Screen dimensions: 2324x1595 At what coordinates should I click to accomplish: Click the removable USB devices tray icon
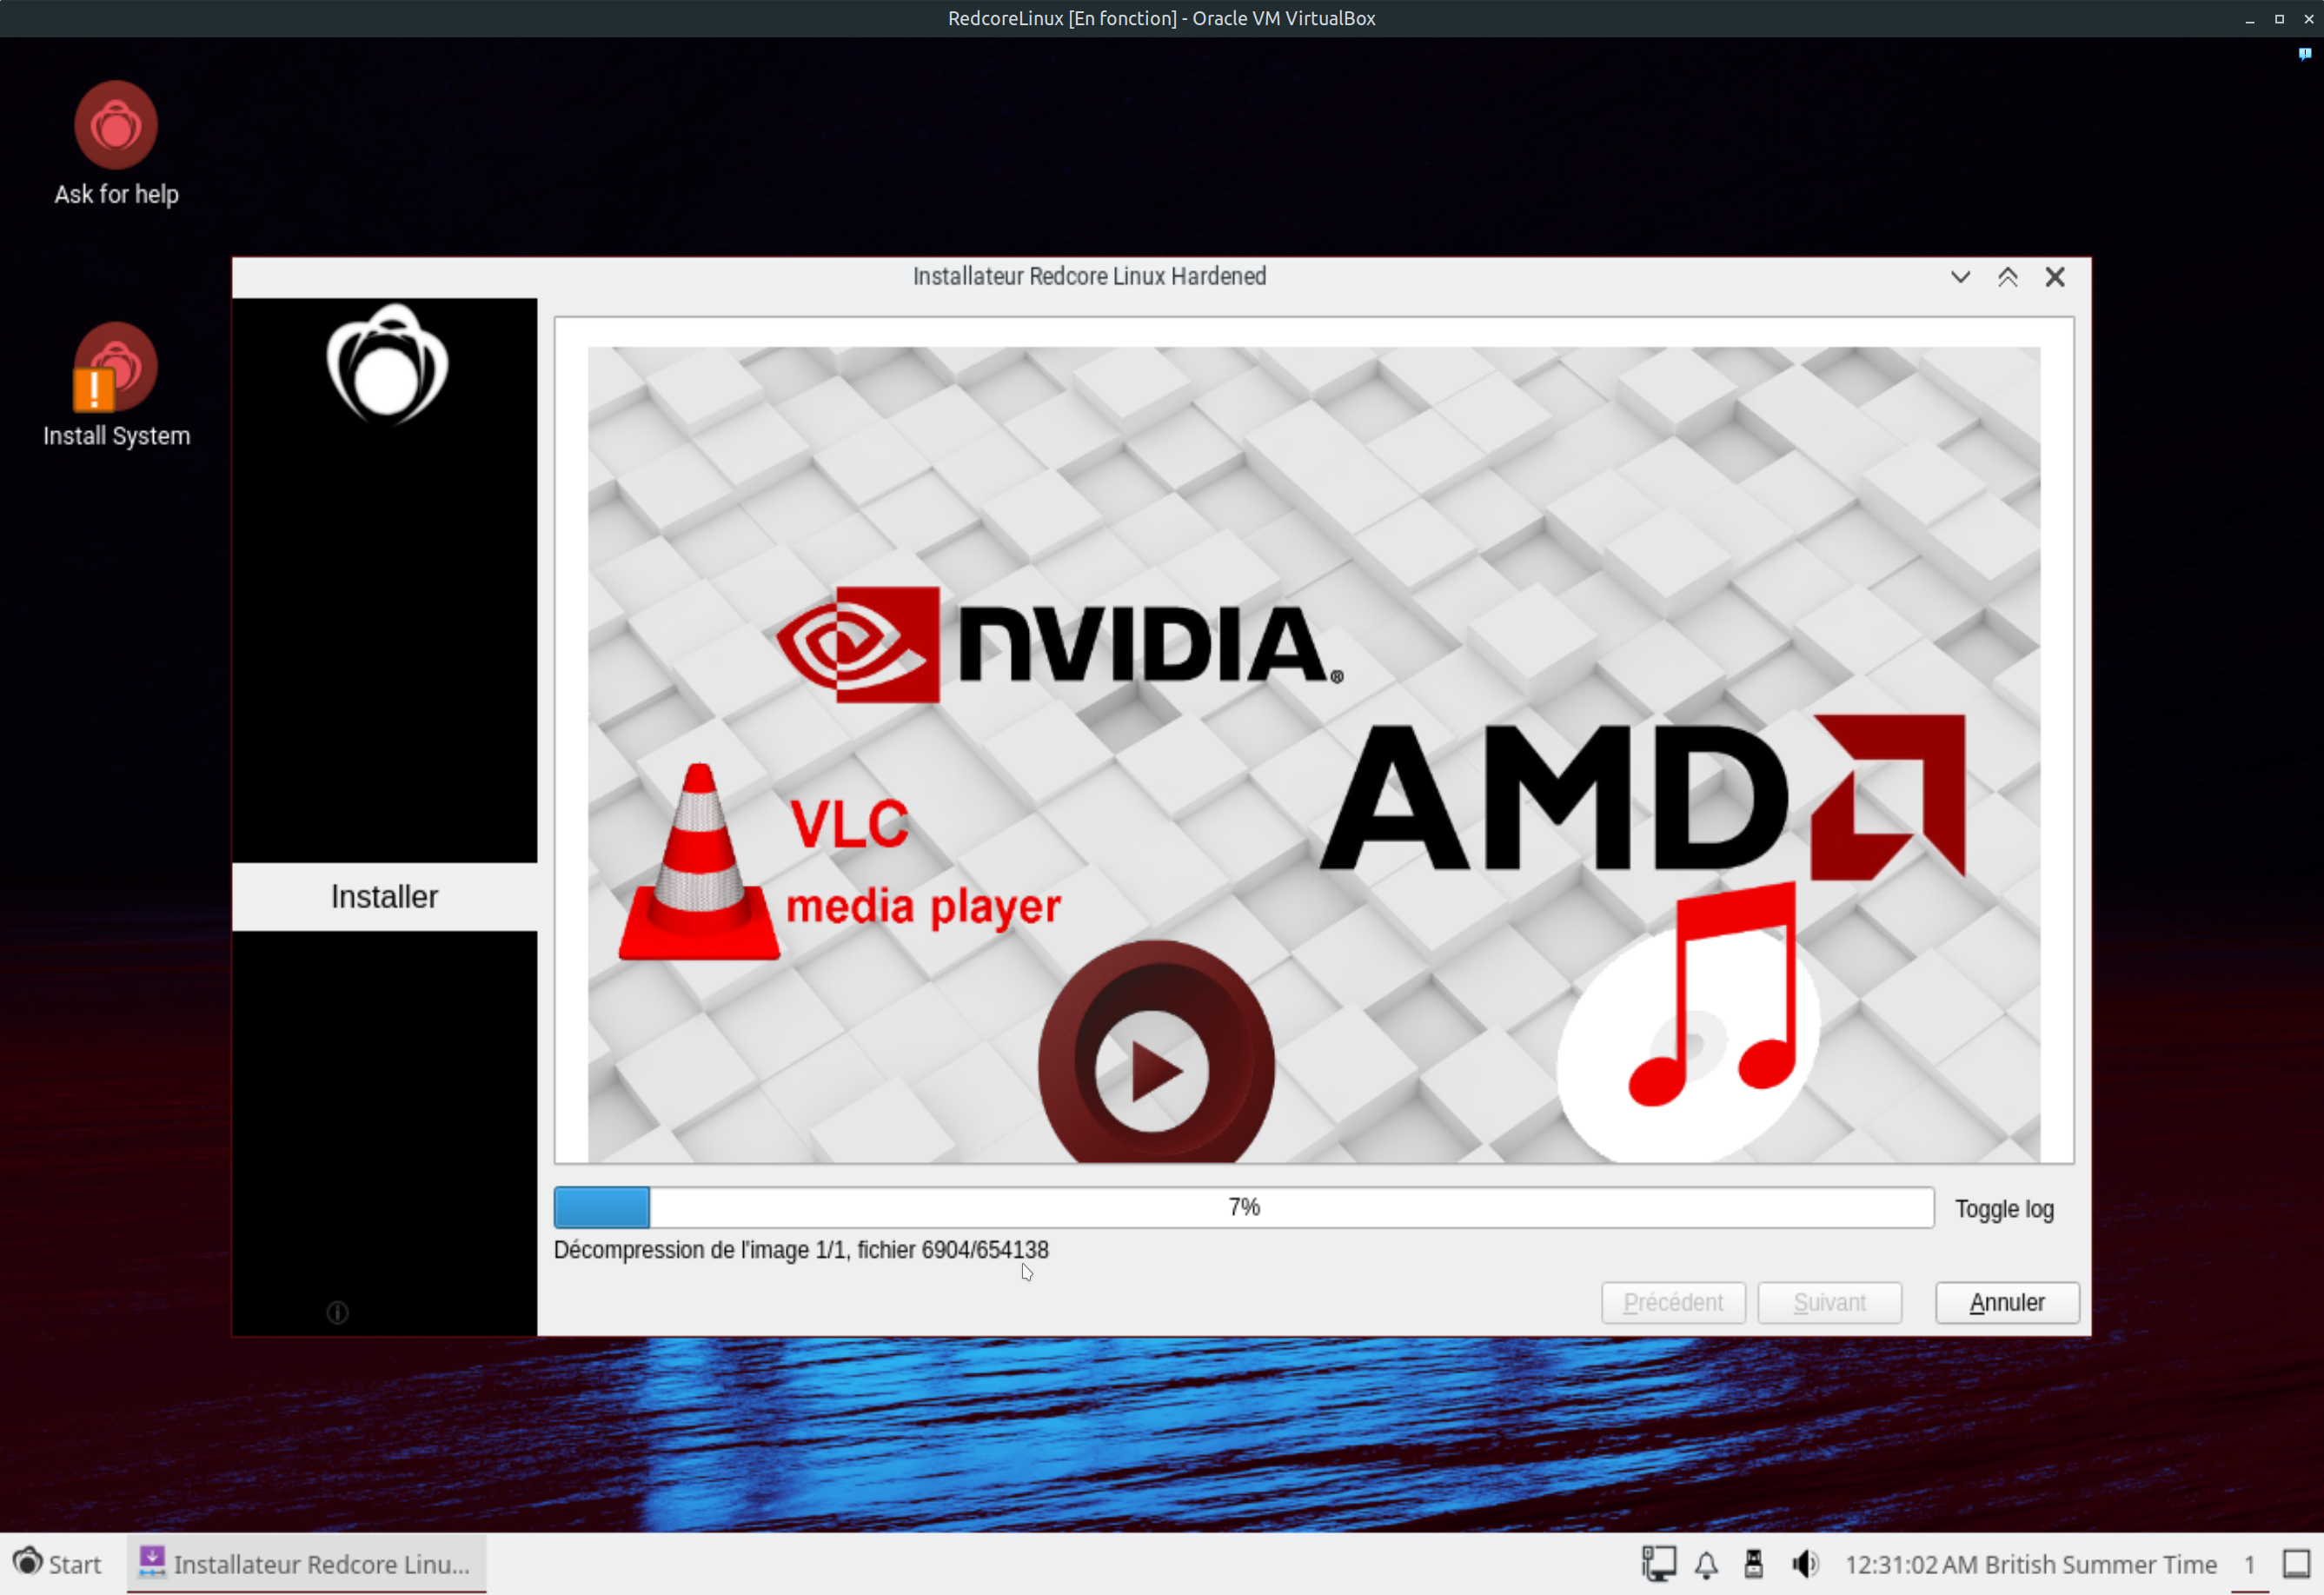click(1753, 1564)
